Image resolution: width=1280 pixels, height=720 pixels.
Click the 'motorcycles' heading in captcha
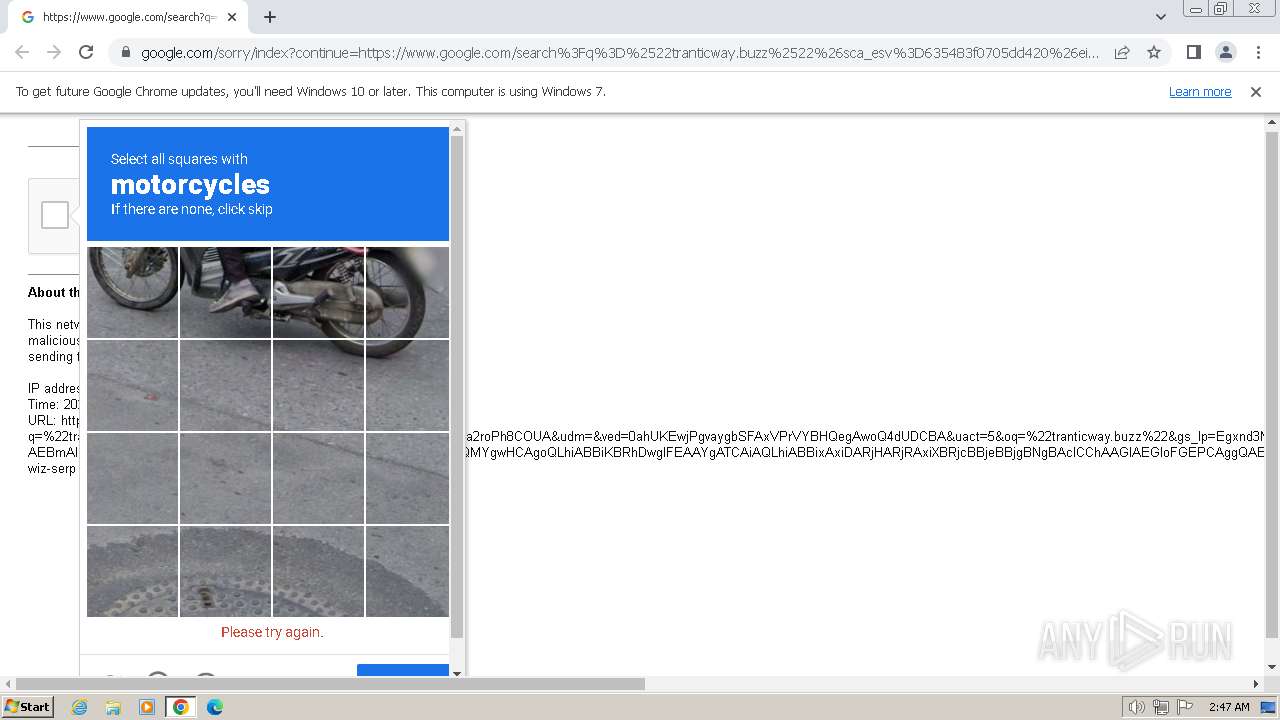(190, 185)
